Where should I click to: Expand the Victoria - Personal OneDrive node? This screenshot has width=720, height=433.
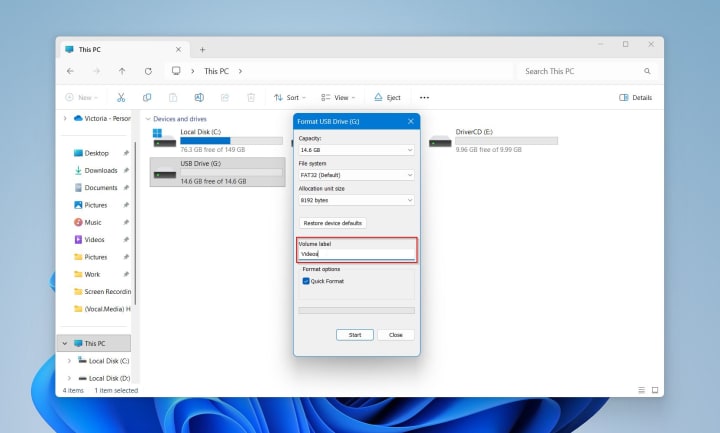pyautogui.click(x=65, y=118)
